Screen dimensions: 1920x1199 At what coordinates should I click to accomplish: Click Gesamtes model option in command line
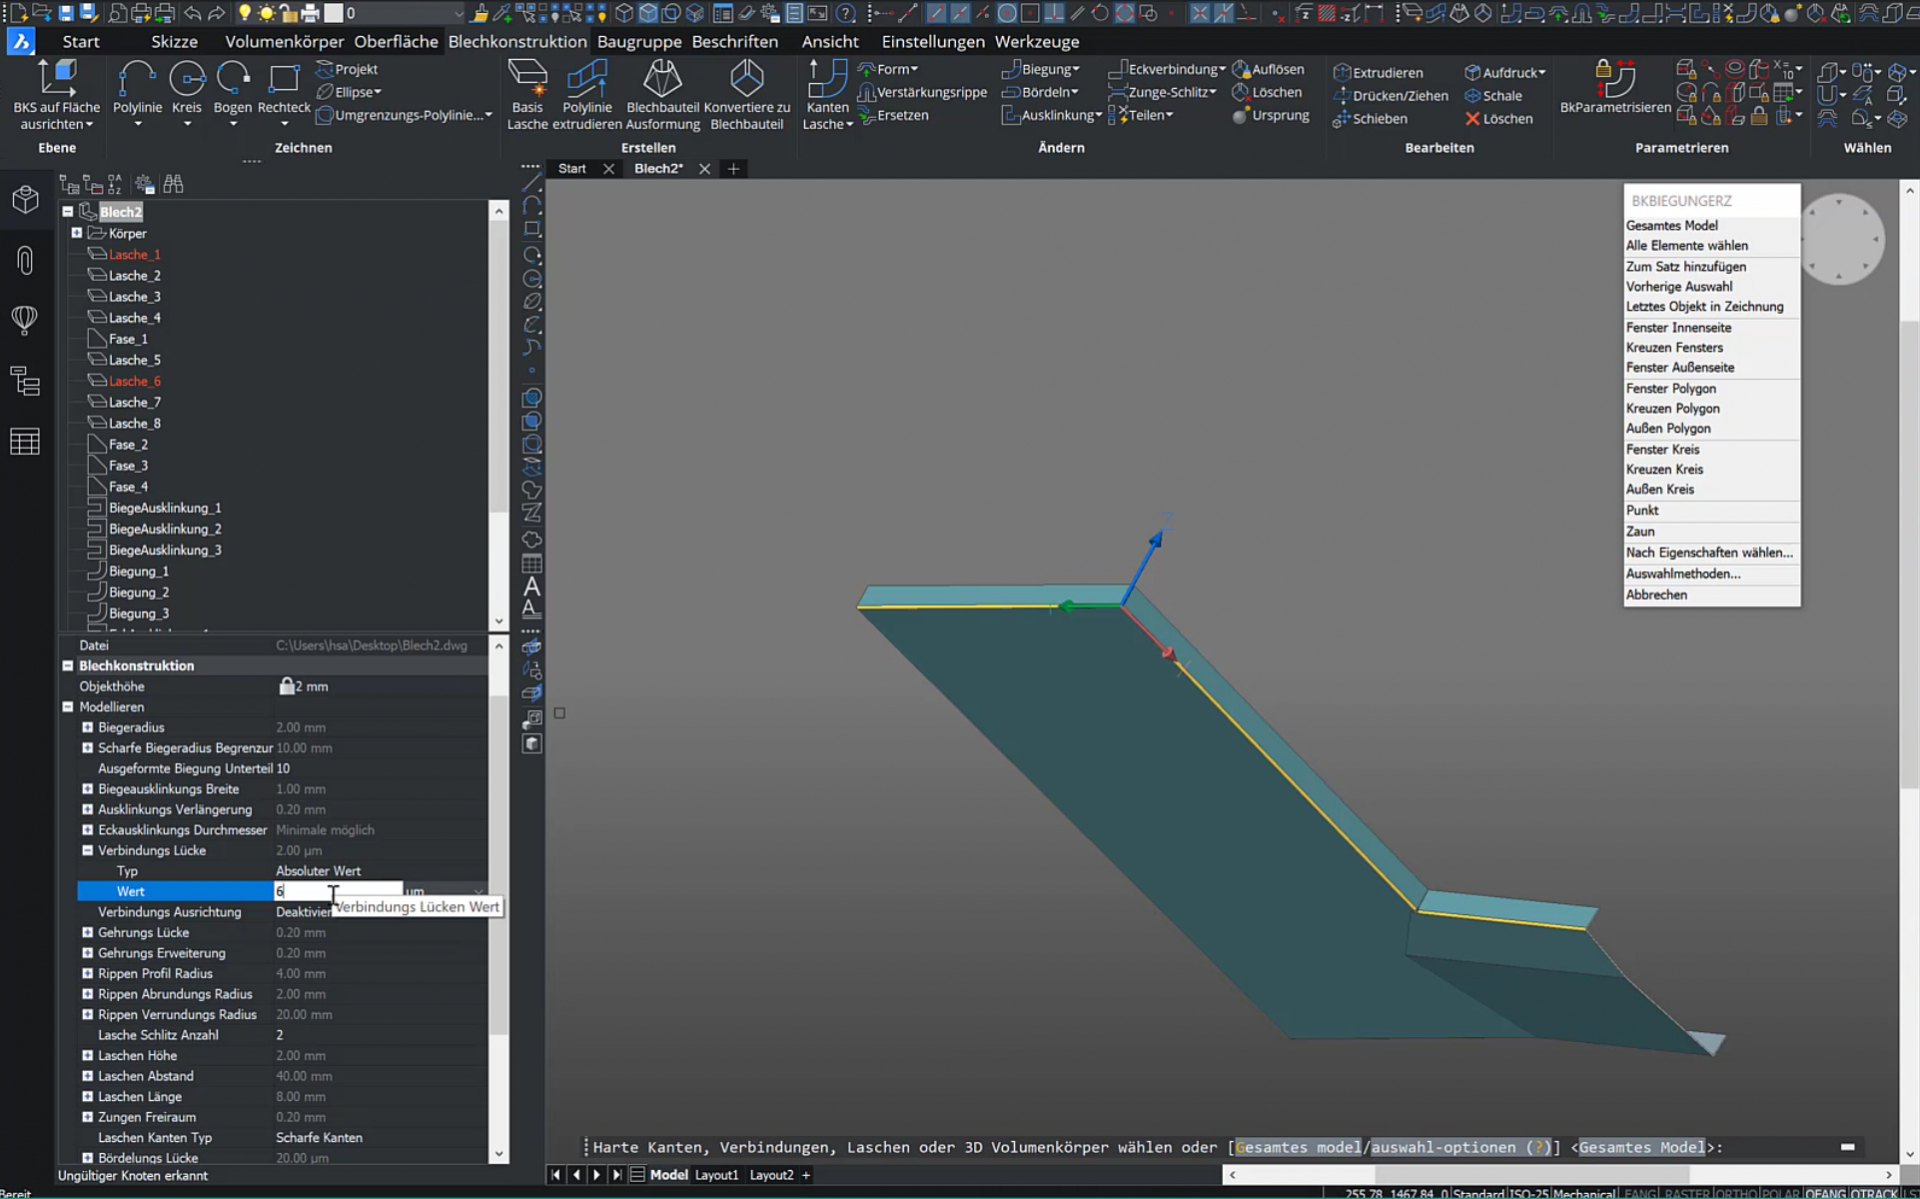coord(1298,1147)
